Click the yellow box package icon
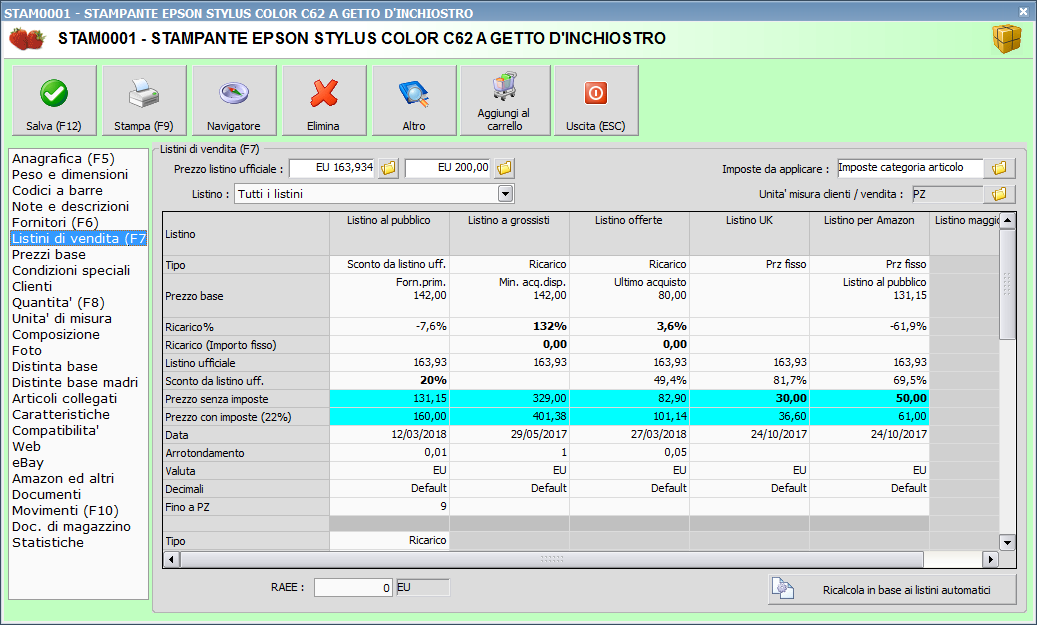 (x=1007, y=39)
